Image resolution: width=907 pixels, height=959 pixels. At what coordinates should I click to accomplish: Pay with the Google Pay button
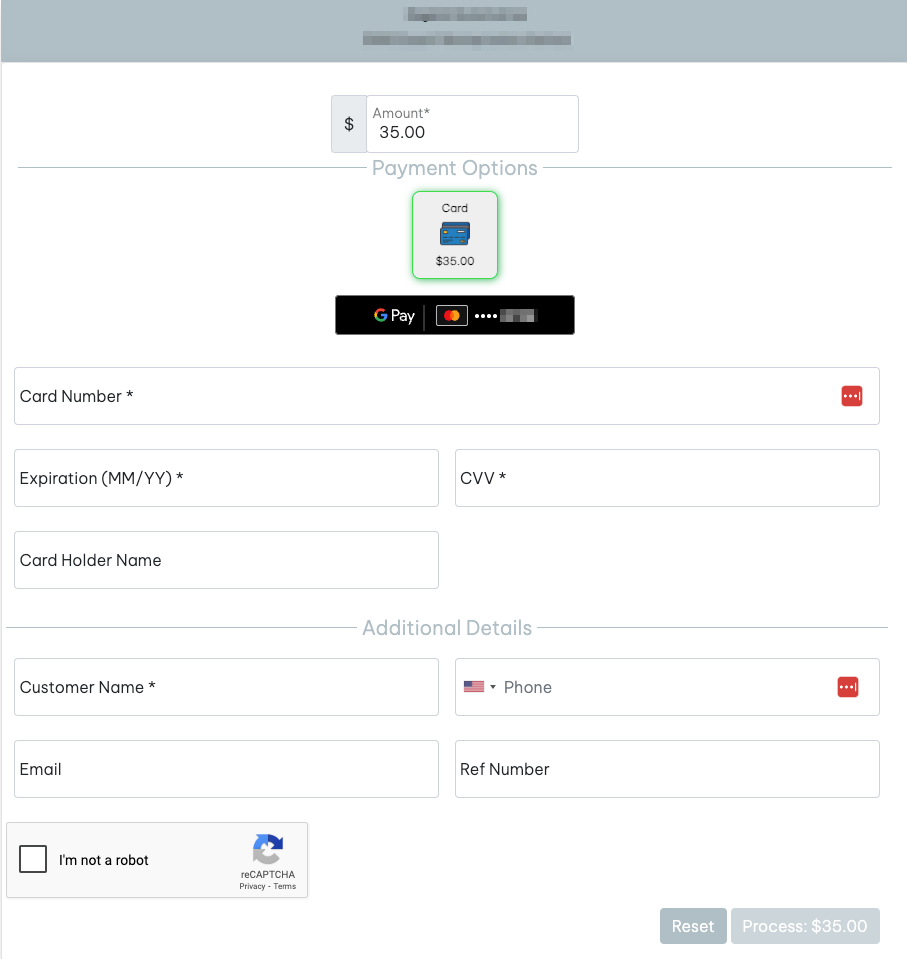pyautogui.click(x=455, y=315)
